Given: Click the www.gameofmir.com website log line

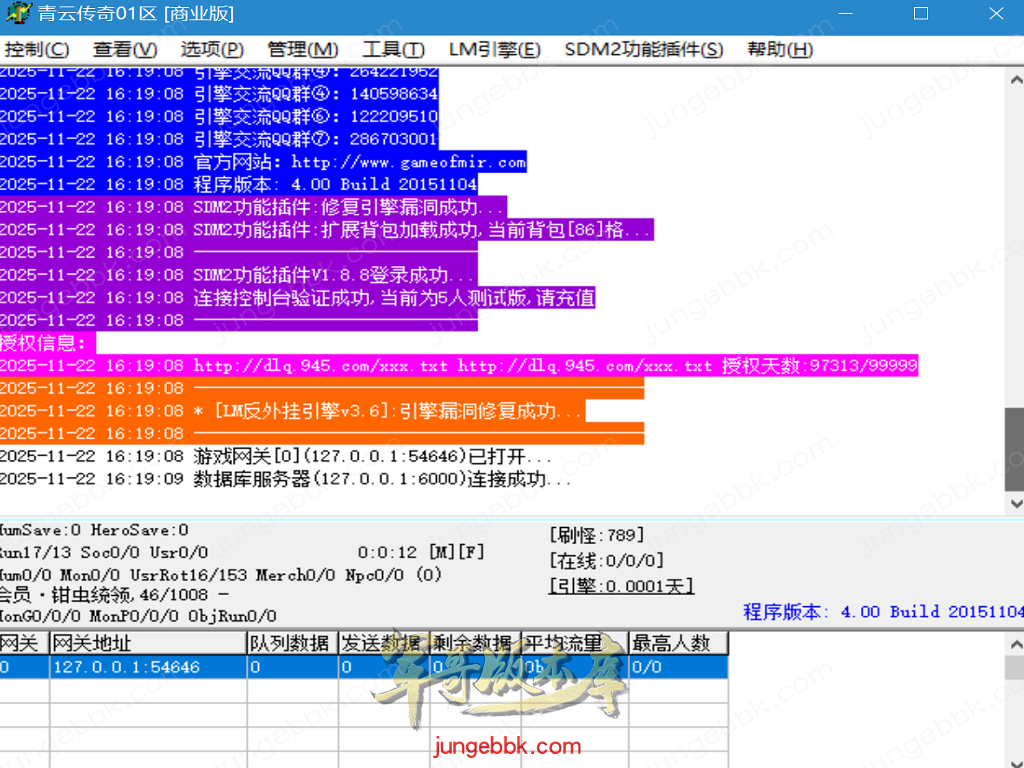Looking at the screenshot, I should click(360, 162).
